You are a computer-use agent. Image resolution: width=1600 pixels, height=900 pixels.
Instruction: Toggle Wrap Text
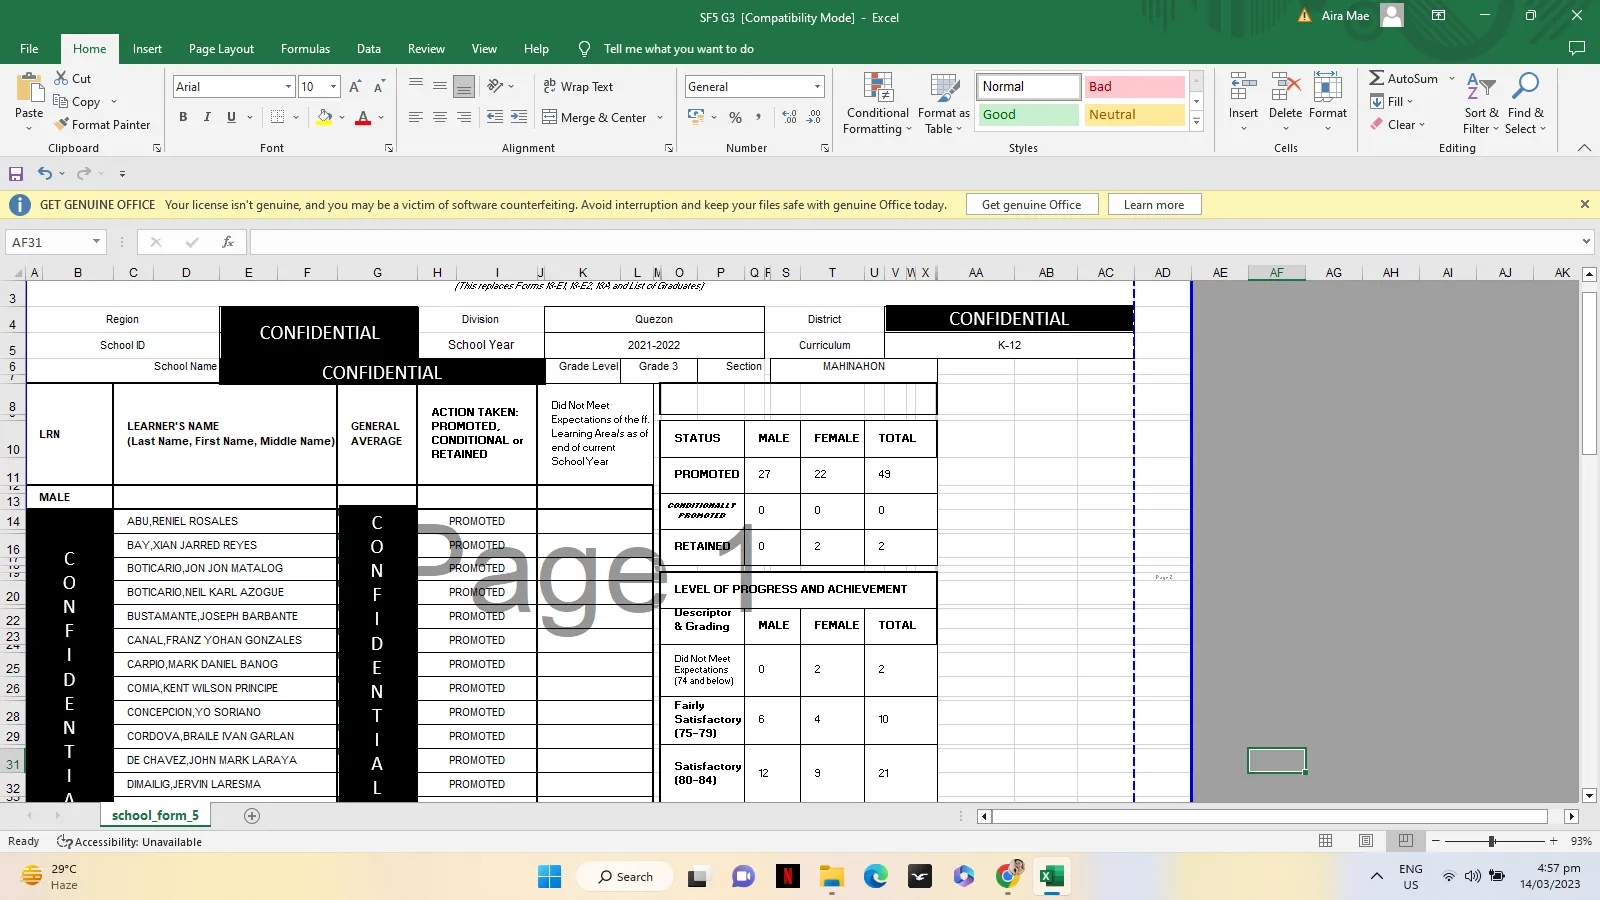click(x=578, y=87)
